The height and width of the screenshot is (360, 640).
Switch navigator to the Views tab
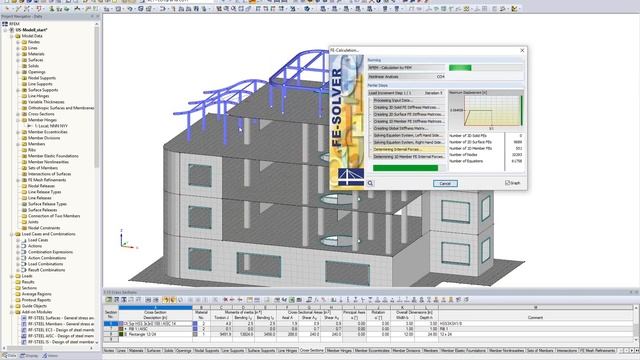(51, 356)
